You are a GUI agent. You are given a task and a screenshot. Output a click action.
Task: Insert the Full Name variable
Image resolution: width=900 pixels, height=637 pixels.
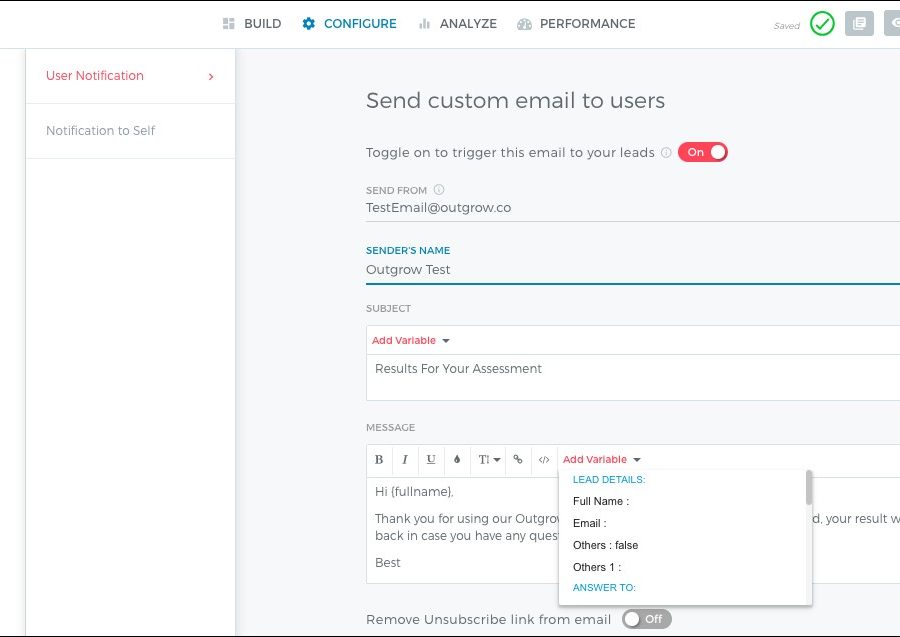point(600,501)
